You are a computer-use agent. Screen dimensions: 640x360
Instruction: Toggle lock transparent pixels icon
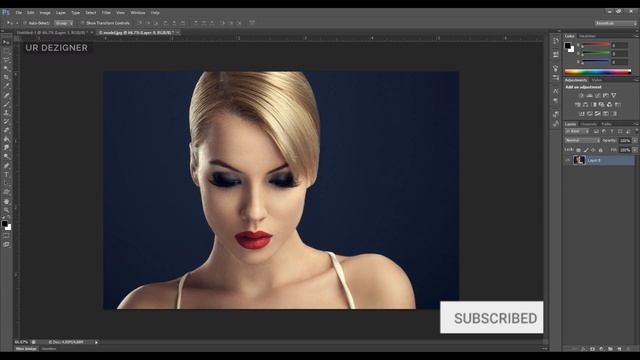click(x=578, y=150)
